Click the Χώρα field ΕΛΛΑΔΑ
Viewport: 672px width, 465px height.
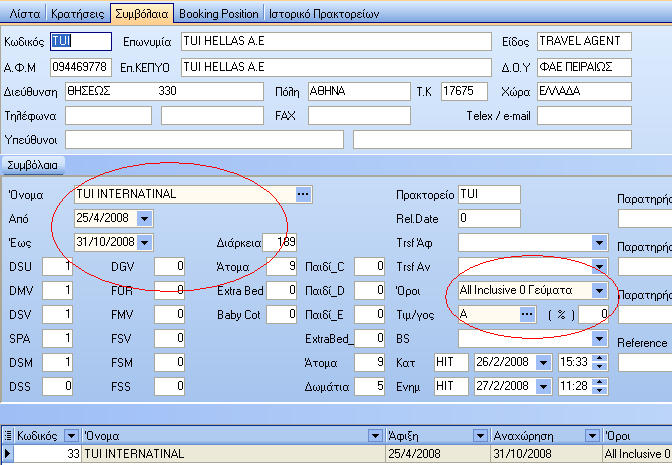584,91
